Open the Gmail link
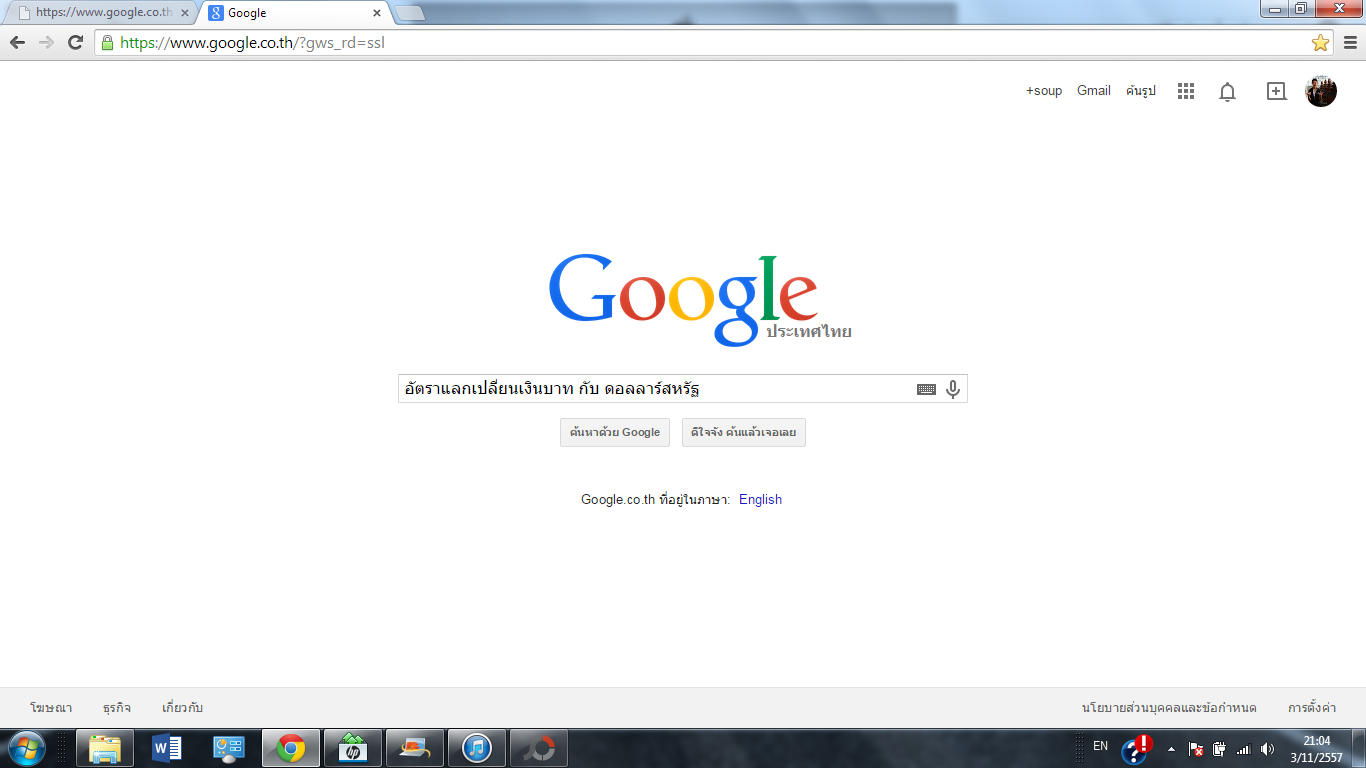This screenshot has width=1366, height=768. 1094,91
